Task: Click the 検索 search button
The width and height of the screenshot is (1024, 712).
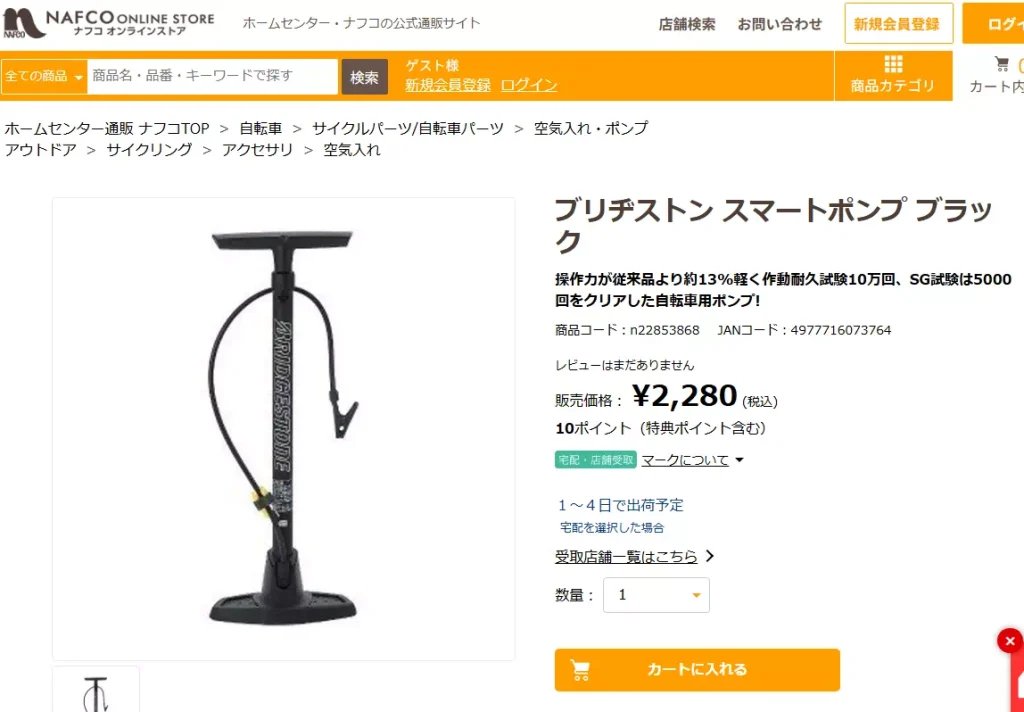Action: pyautogui.click(x=364, y=77)
